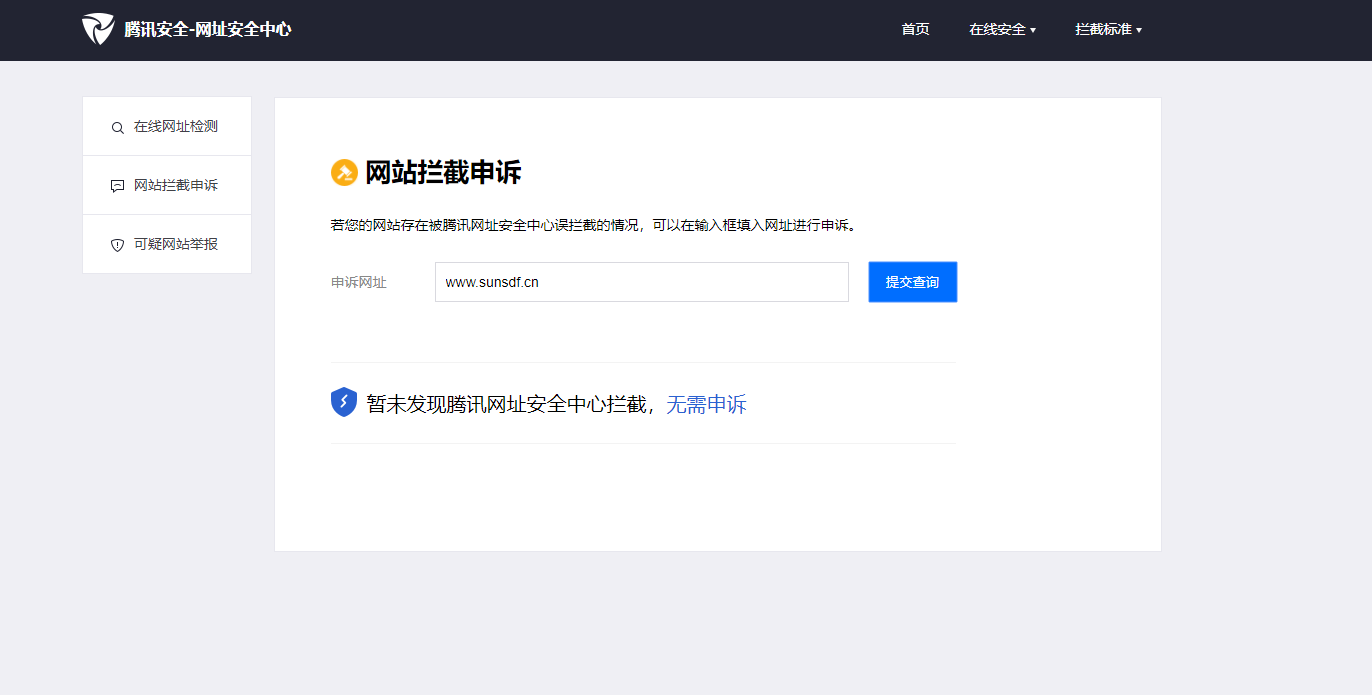Screen dimensions: 1372x695
Task: Click the 申诉网址 input field
Action: (x=642, y=282)
